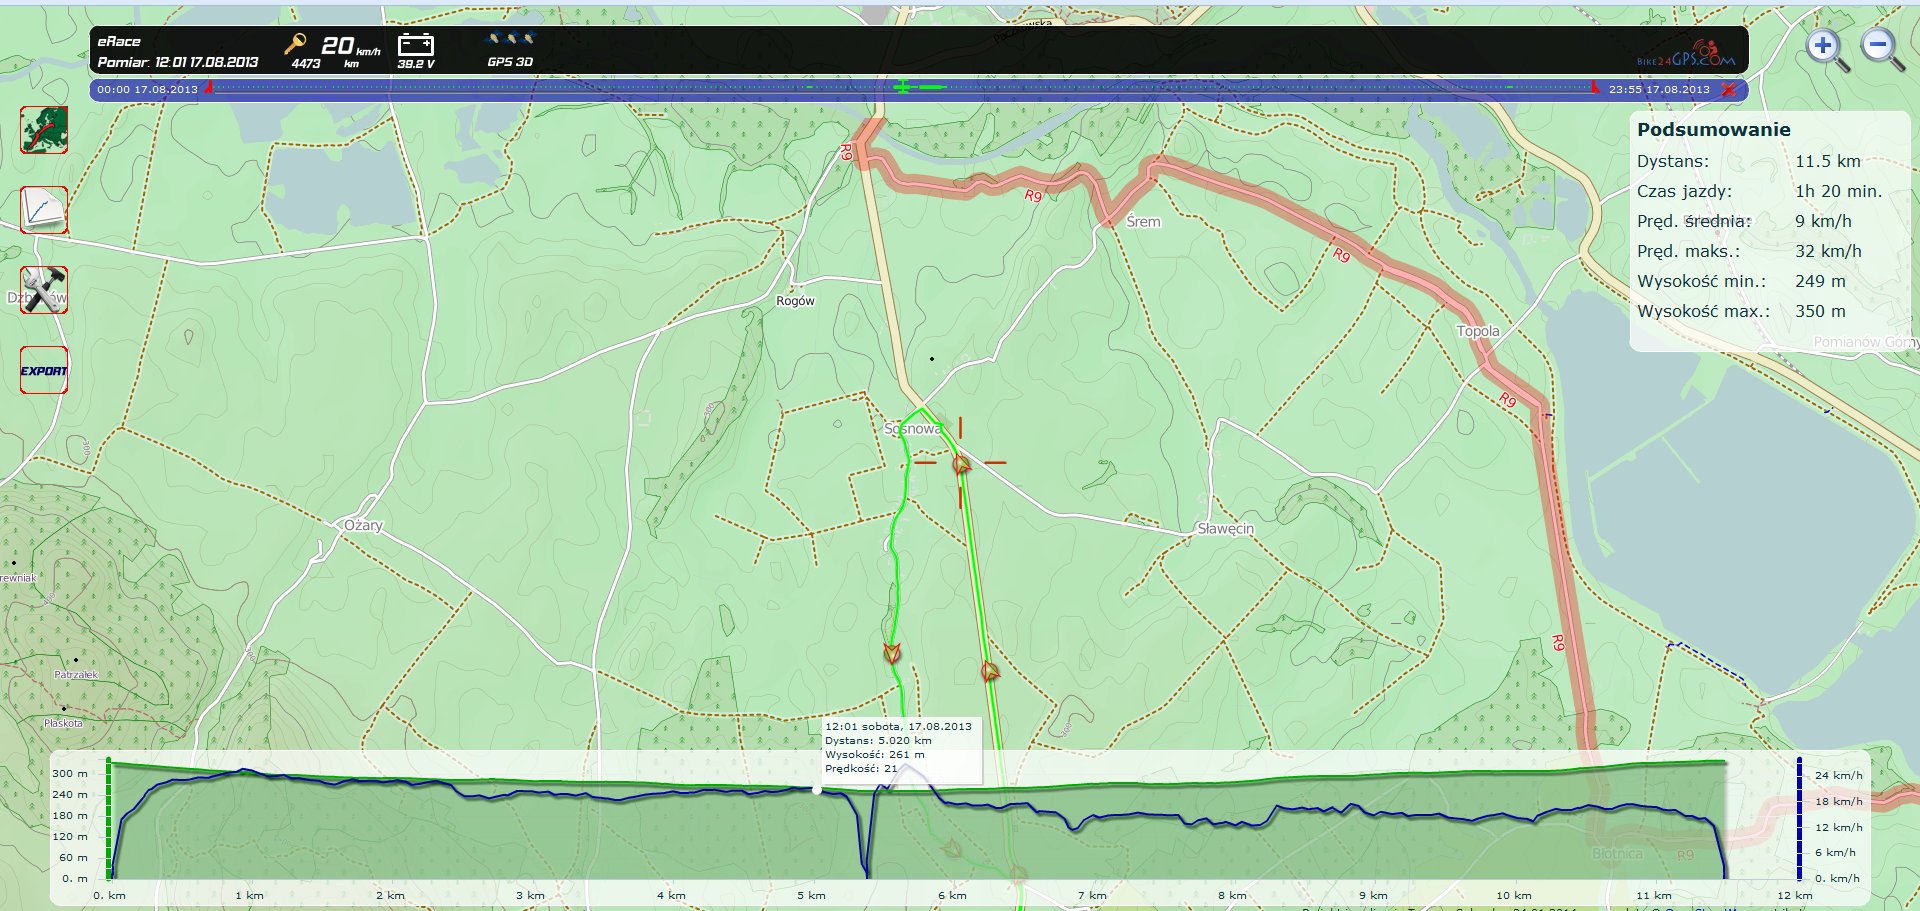Click the timeline end time 23:55 17.08.2013
This screenshot has width=1920, height=911.
coord(1659,89)
